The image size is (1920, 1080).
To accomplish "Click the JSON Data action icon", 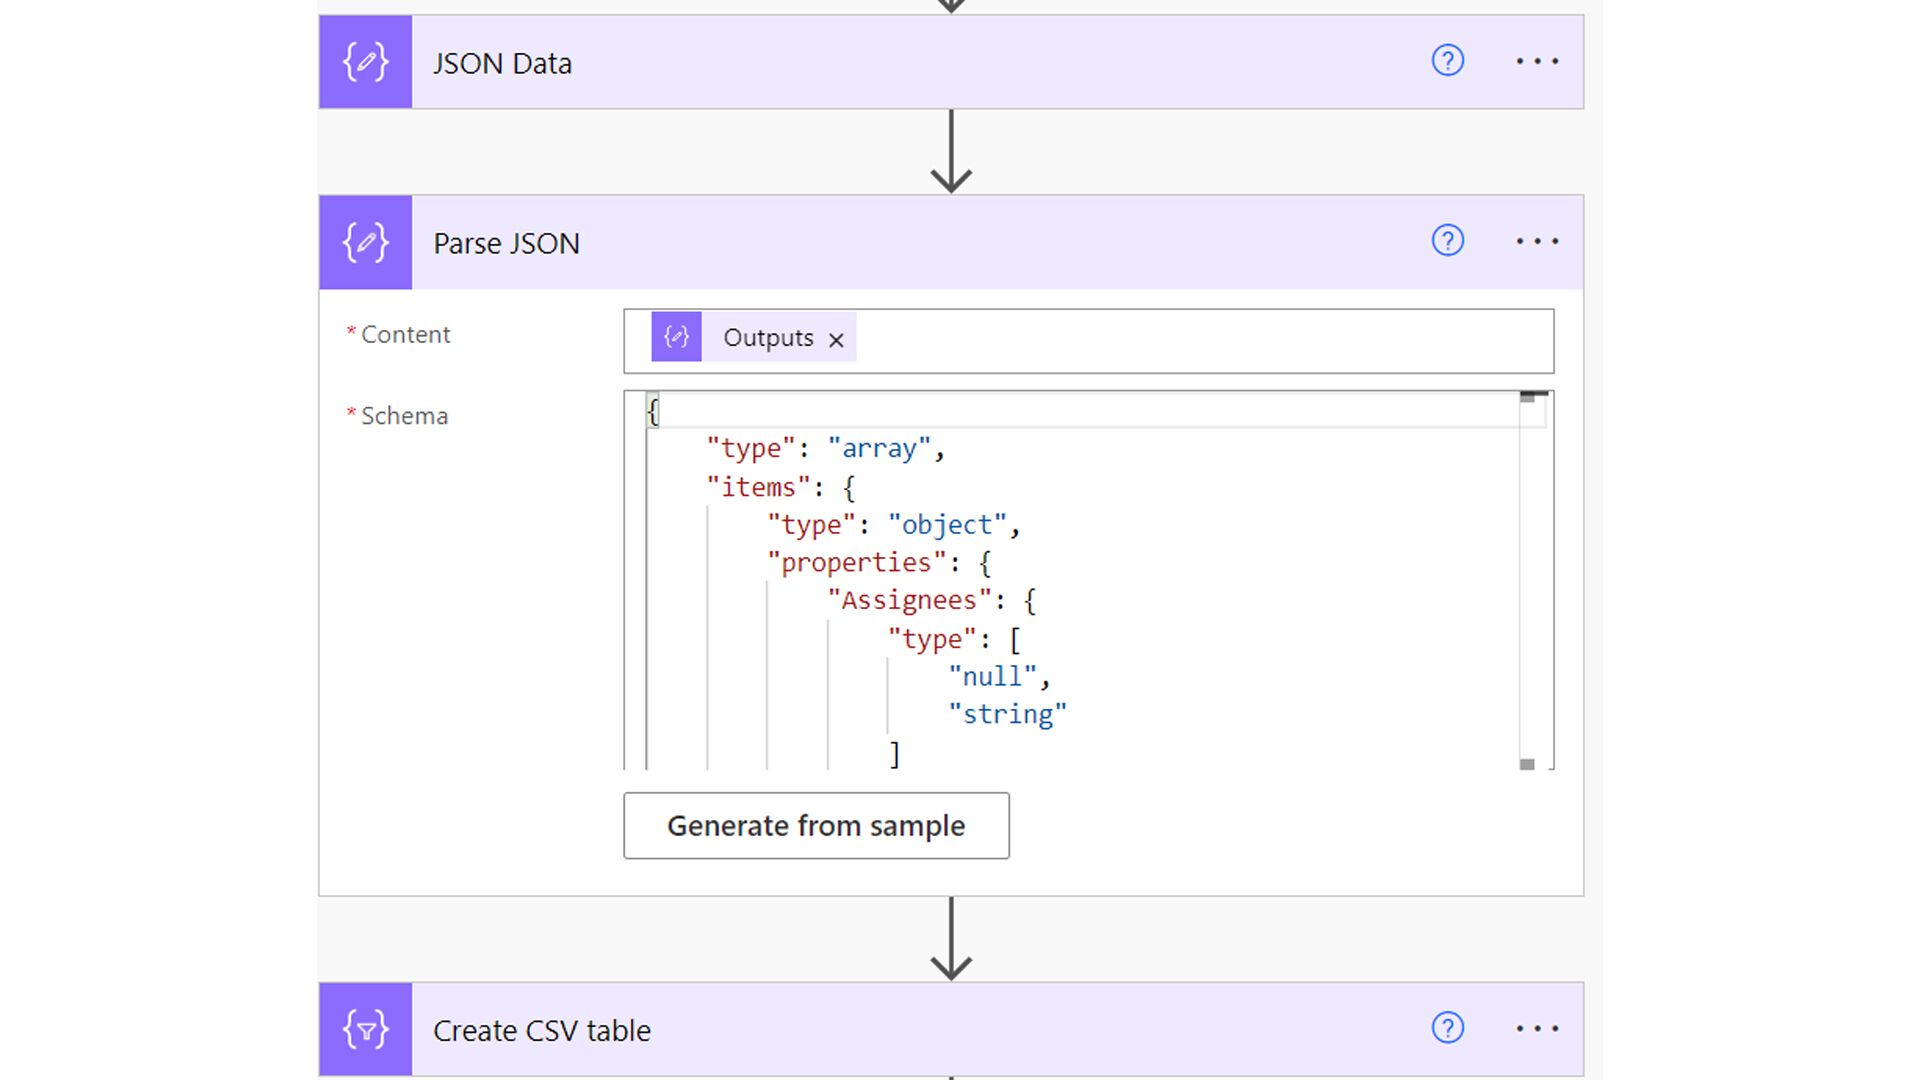I will (x=365, y=62).
